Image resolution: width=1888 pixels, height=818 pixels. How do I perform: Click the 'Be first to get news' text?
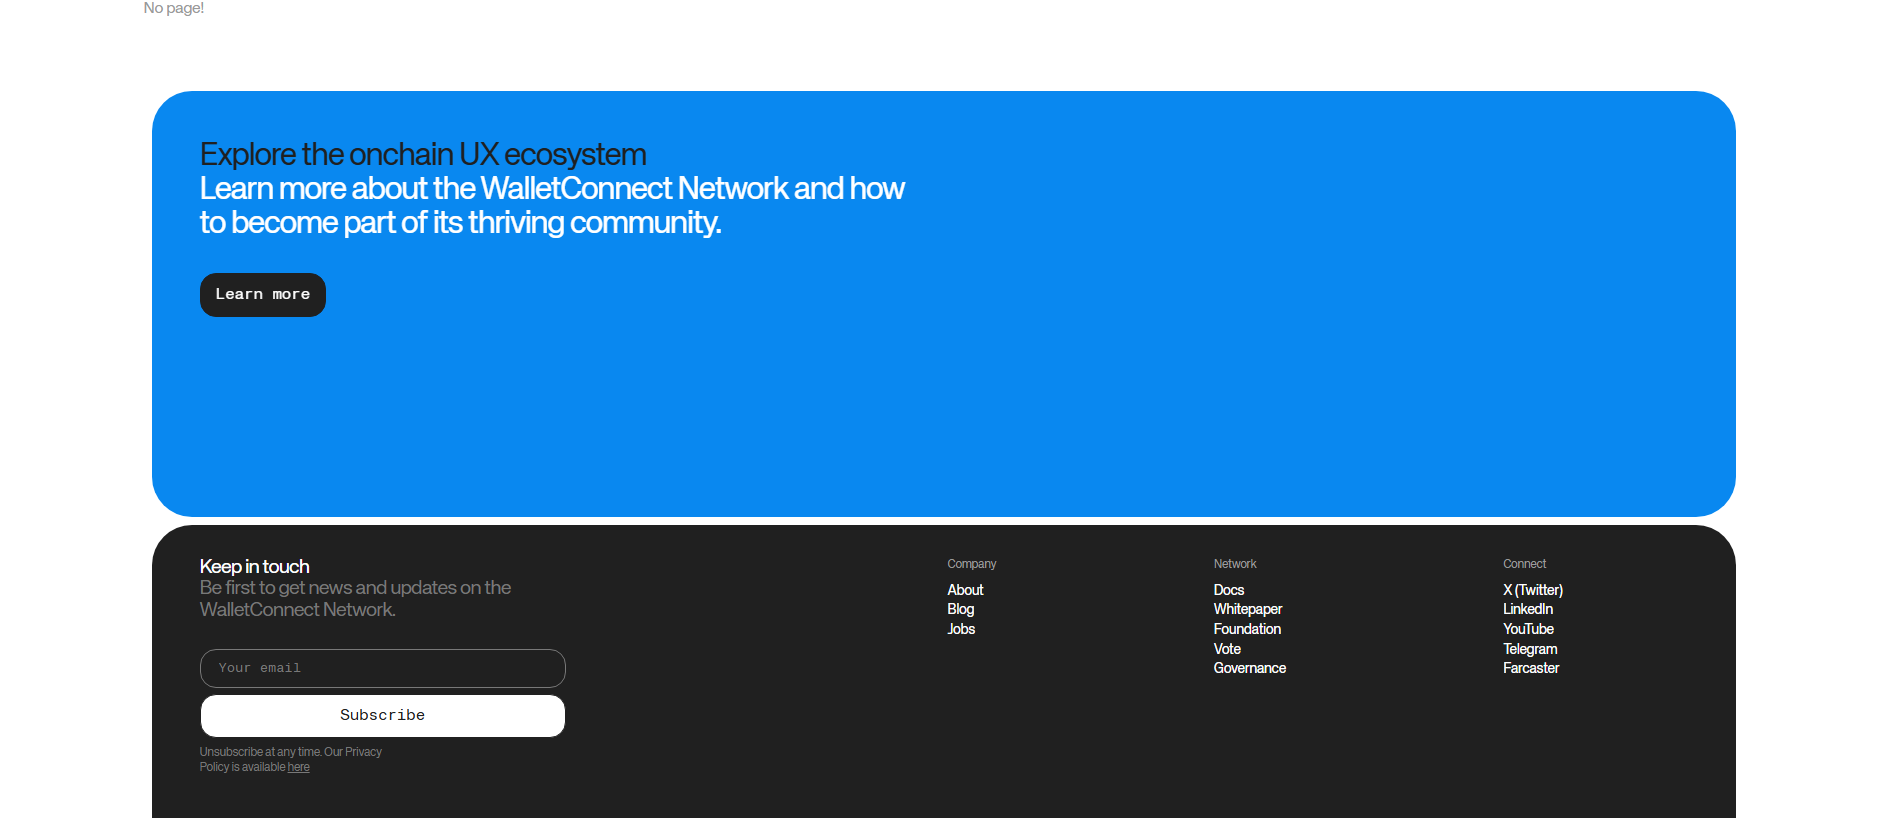[355, 599]
